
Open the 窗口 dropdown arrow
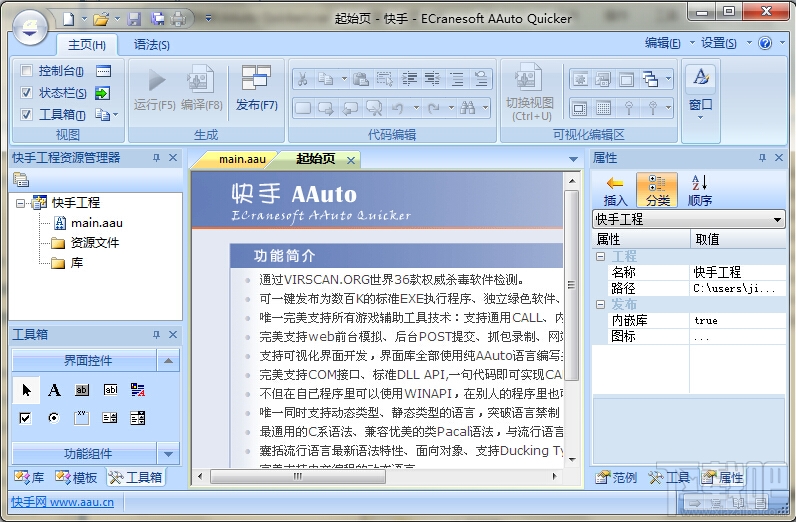coord(701,118)
